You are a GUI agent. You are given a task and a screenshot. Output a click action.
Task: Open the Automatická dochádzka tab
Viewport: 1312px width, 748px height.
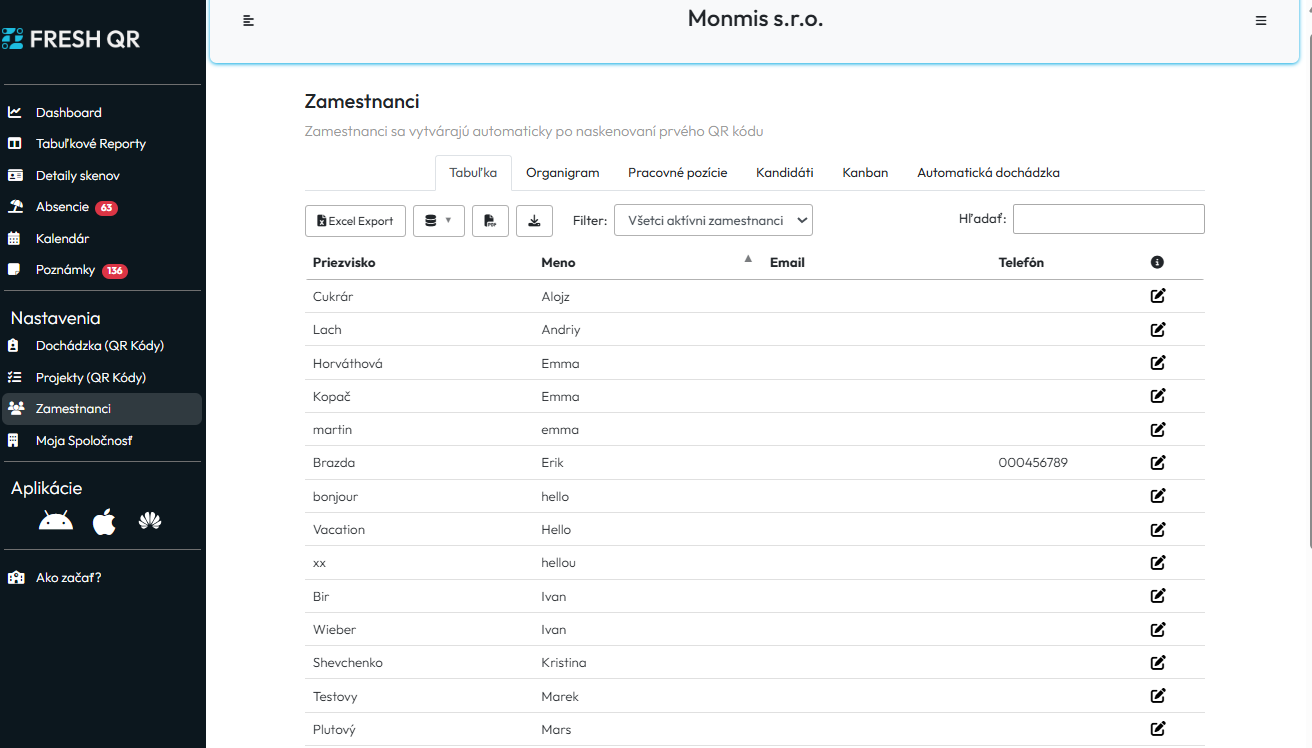tap(988, 173)
